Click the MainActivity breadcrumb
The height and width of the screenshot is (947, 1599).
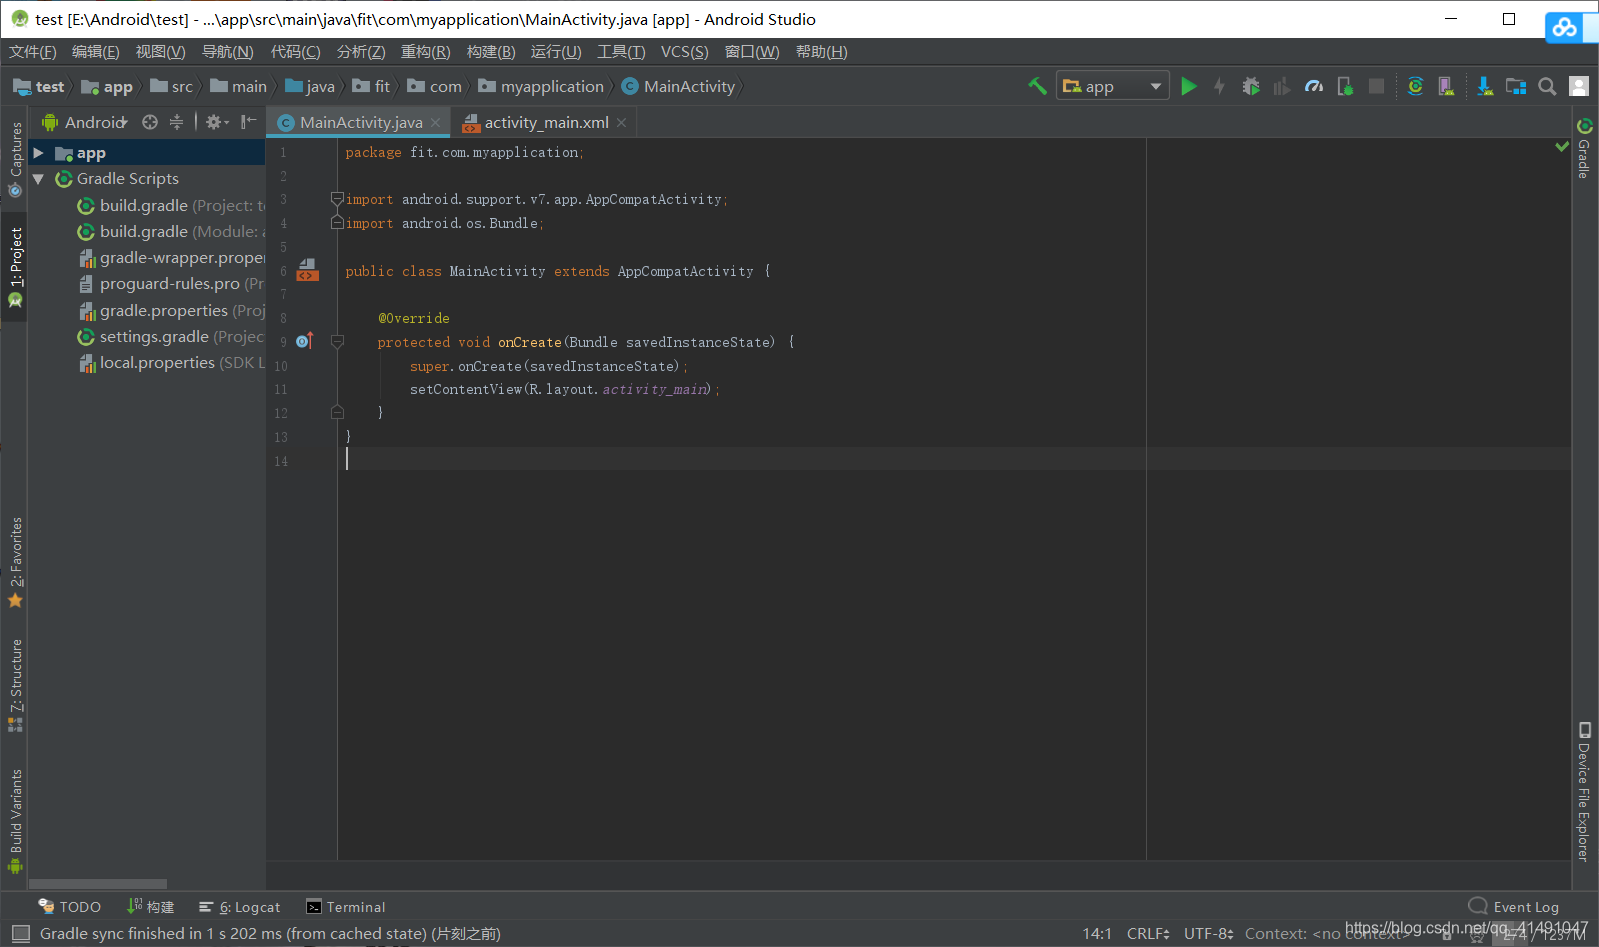pyautogui.click(x=678, y=87)
